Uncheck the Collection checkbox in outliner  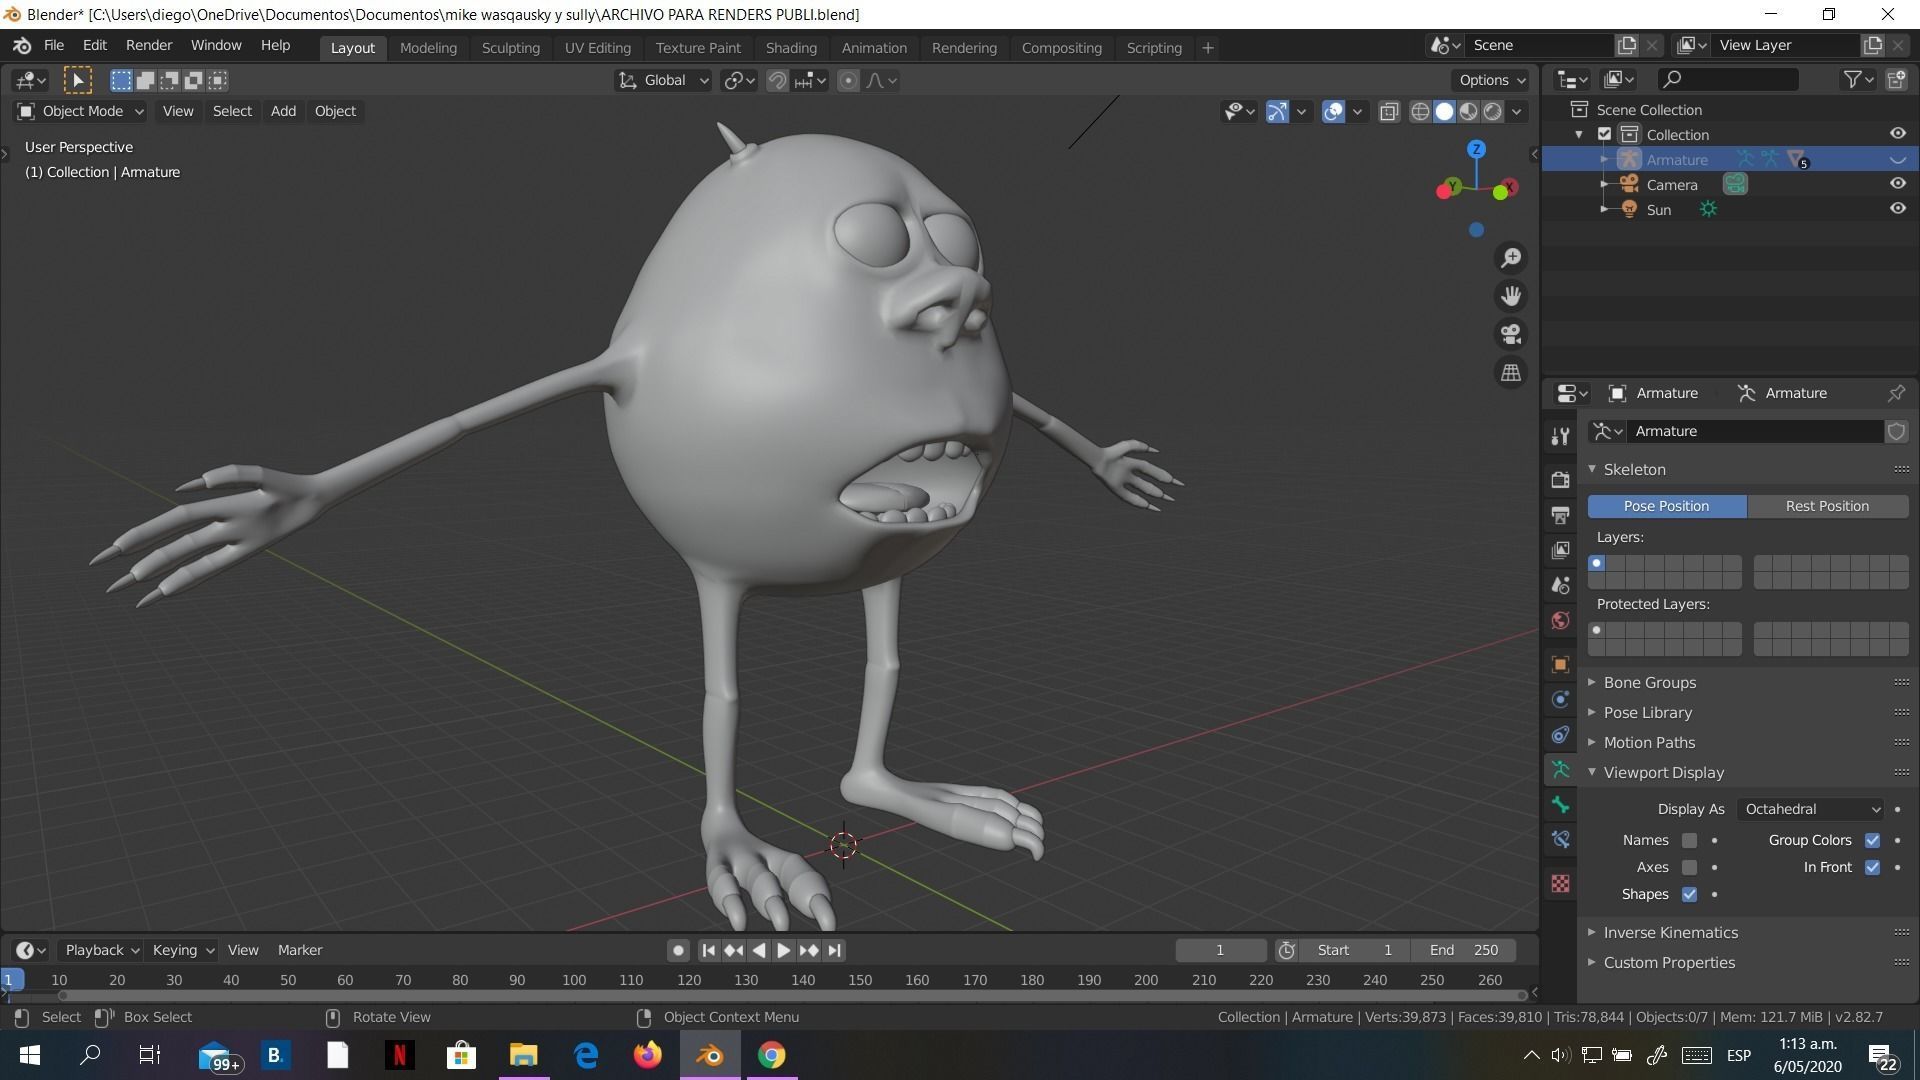coord(1604,134)
